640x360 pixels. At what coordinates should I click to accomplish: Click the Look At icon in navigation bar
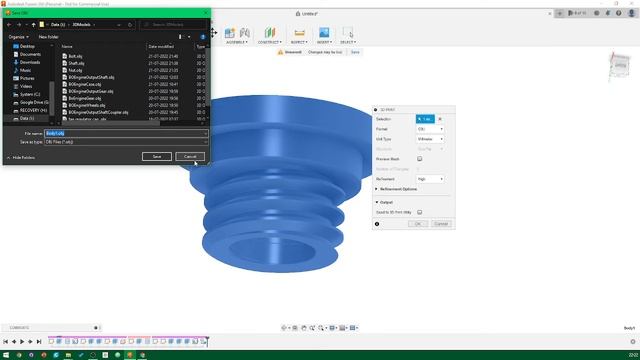(295, 328)
